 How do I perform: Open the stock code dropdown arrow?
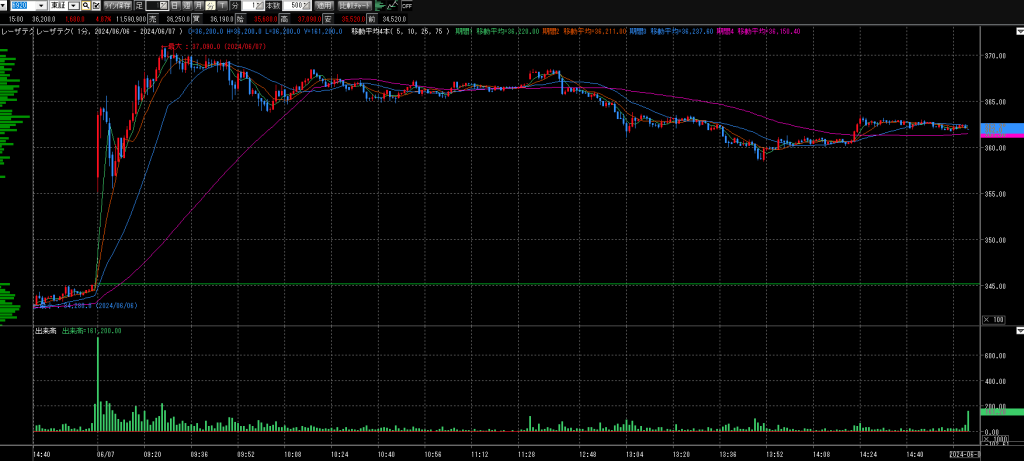point(41,6)
